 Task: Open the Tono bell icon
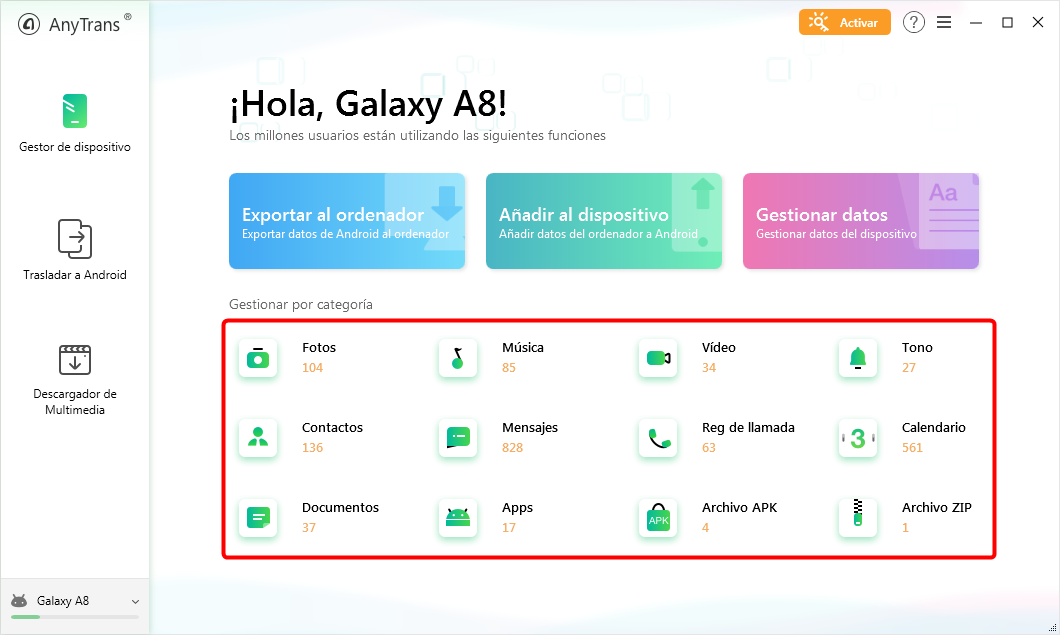(x=858, y=358)
